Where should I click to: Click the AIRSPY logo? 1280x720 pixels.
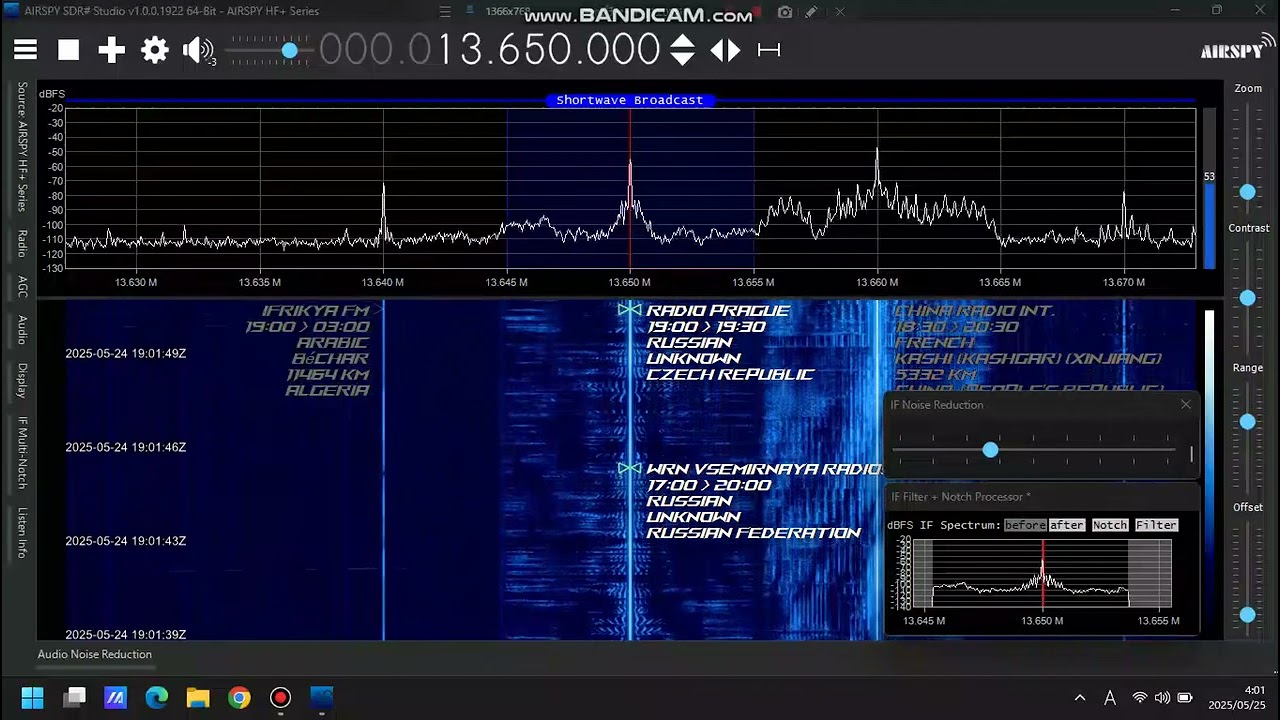[x=1238, y=49]
